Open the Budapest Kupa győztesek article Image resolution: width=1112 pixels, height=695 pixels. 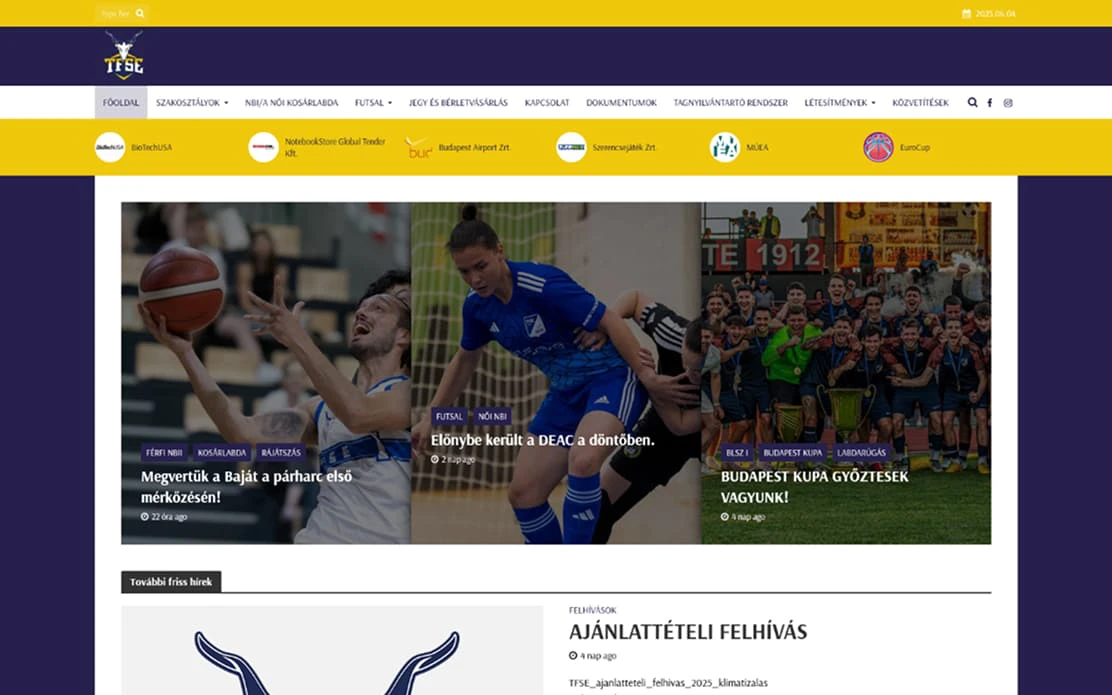[x=814, y=486]
